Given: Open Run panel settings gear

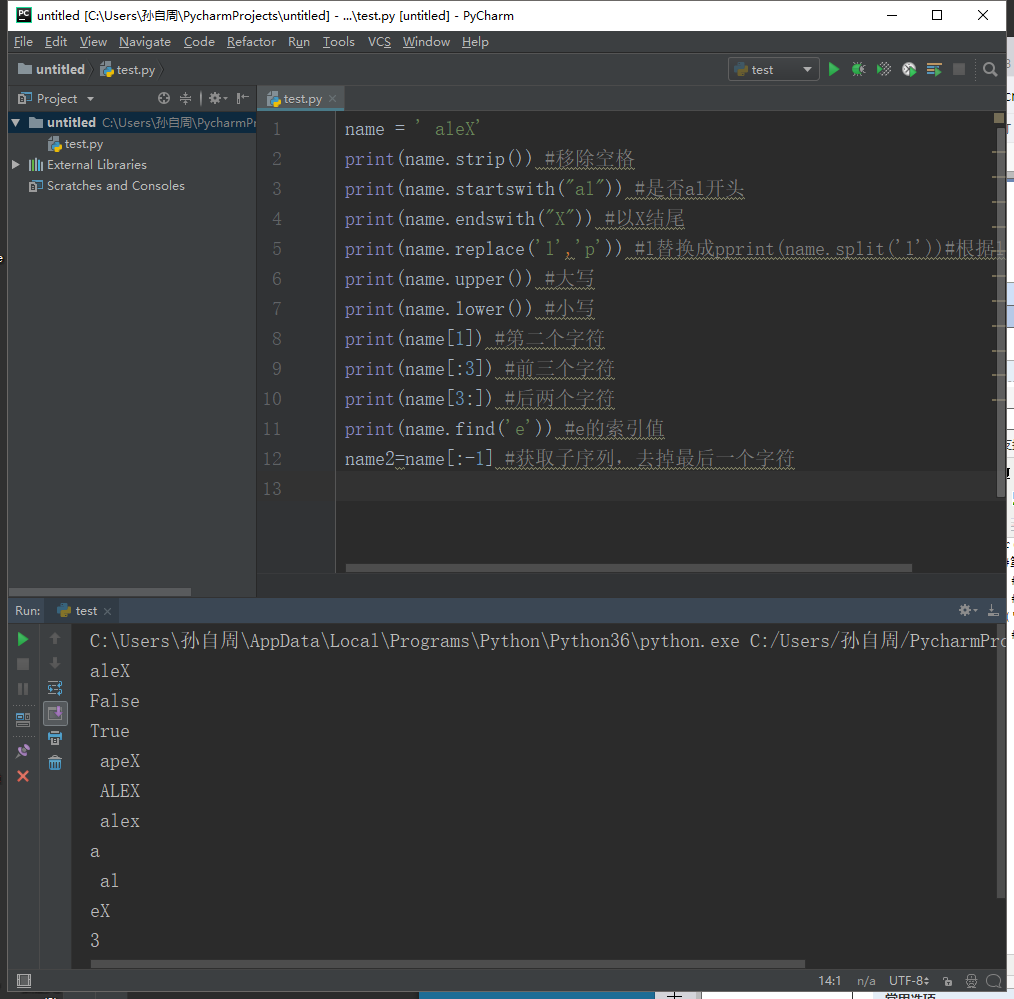Looking at the screenshot, I should tap(967, 610).
